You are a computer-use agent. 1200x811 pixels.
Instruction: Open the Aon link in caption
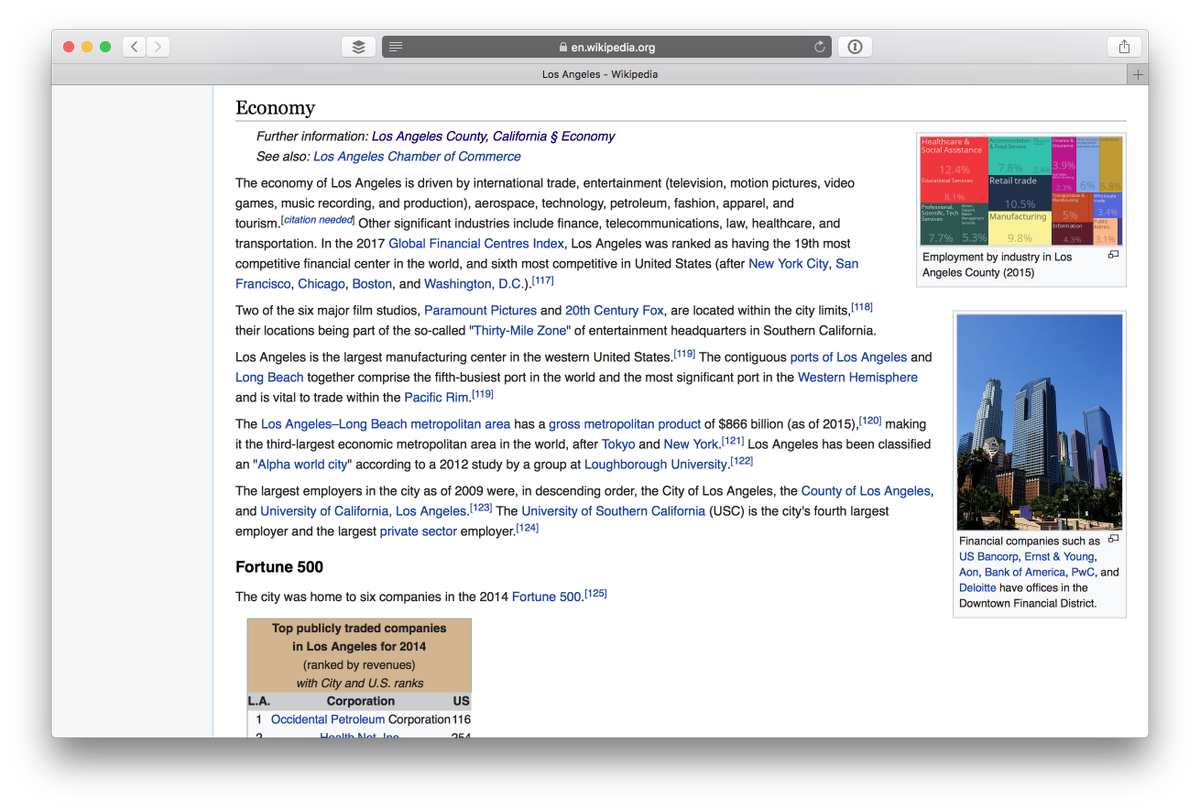point(969,572)
